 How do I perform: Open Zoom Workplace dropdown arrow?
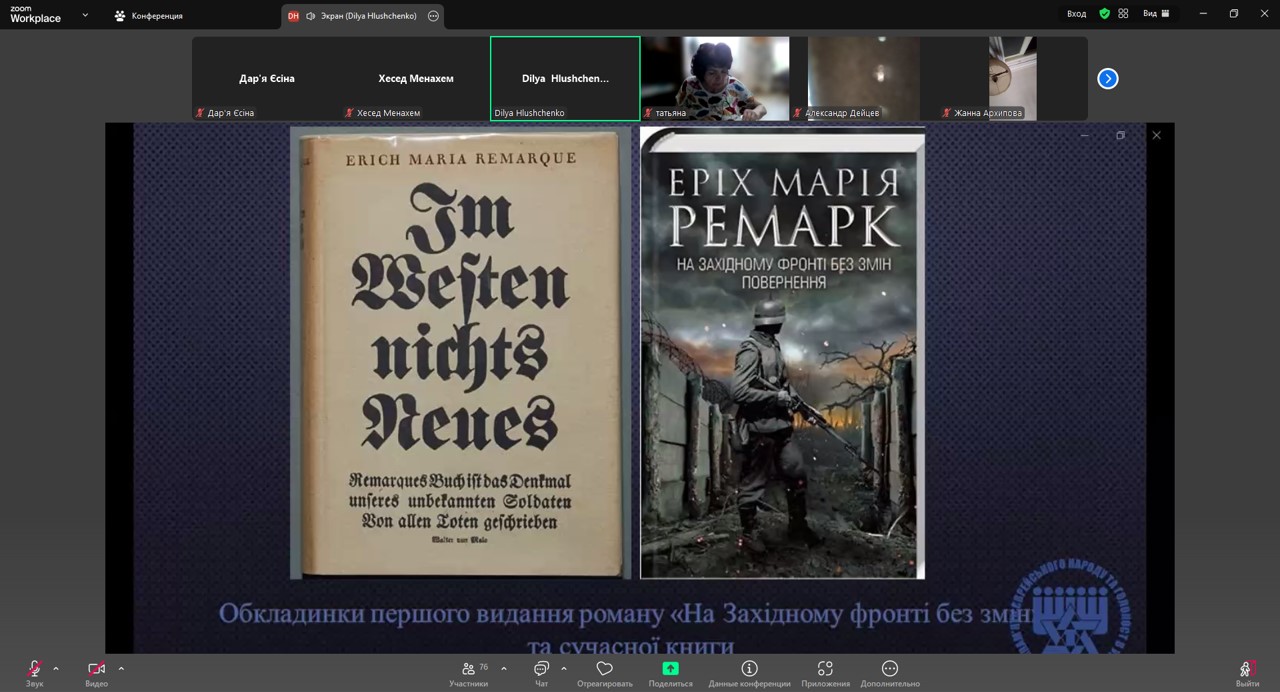(85, 15)
